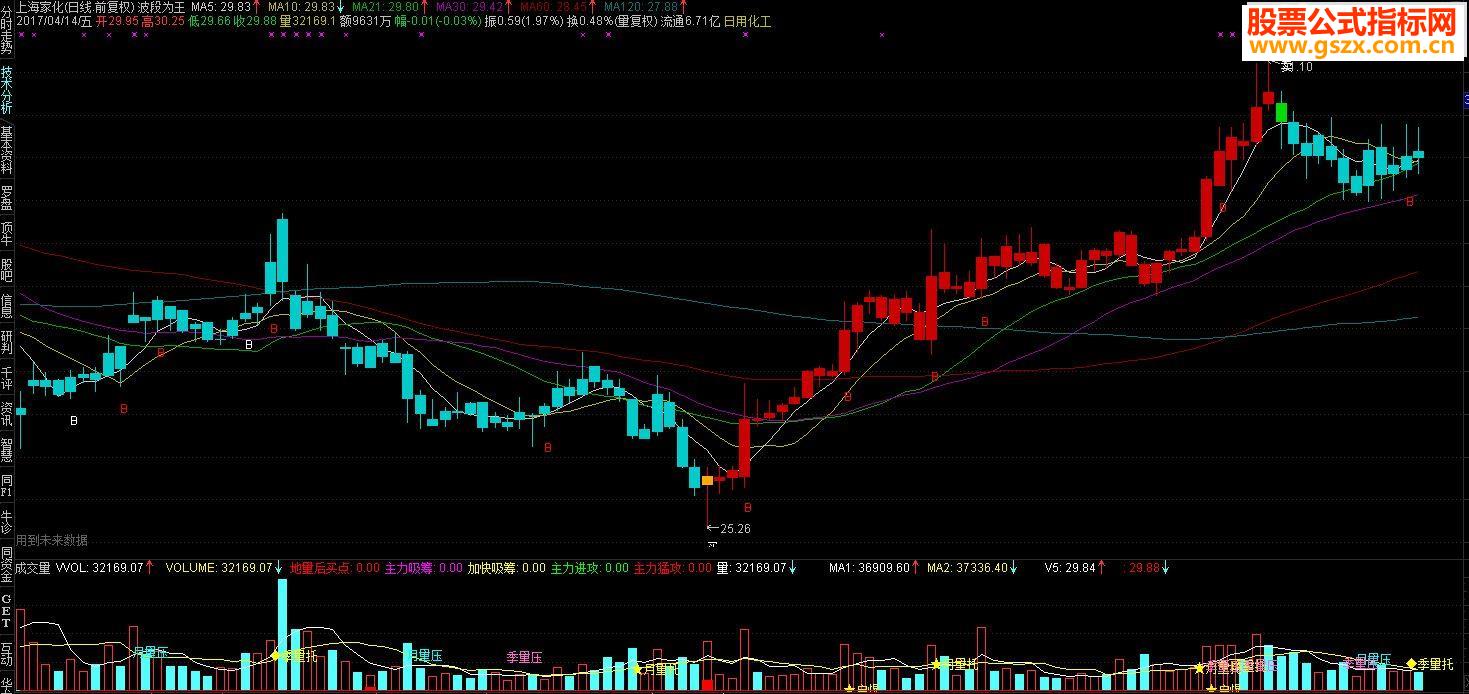Click the 用到未来数据 notice
Viewport: 1469px width, 694px height.
pyautogui.click(x=52, y=540)
